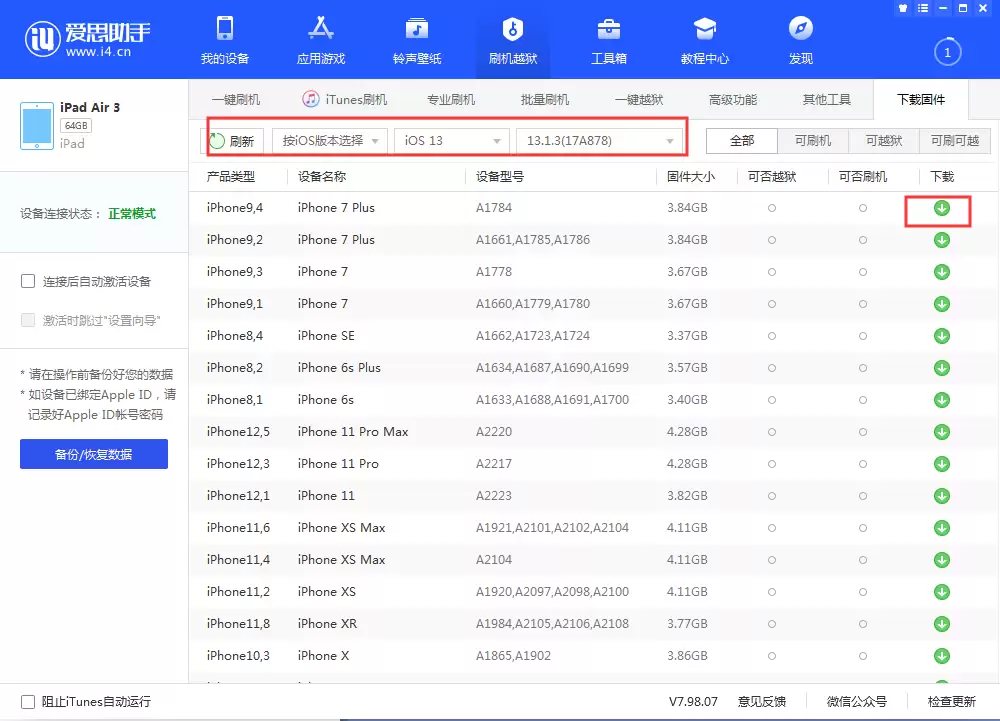Download firmware for iPhone9,1 iPhone 7
Viewport: 1000px width, 721px height.
coord(941,303)
